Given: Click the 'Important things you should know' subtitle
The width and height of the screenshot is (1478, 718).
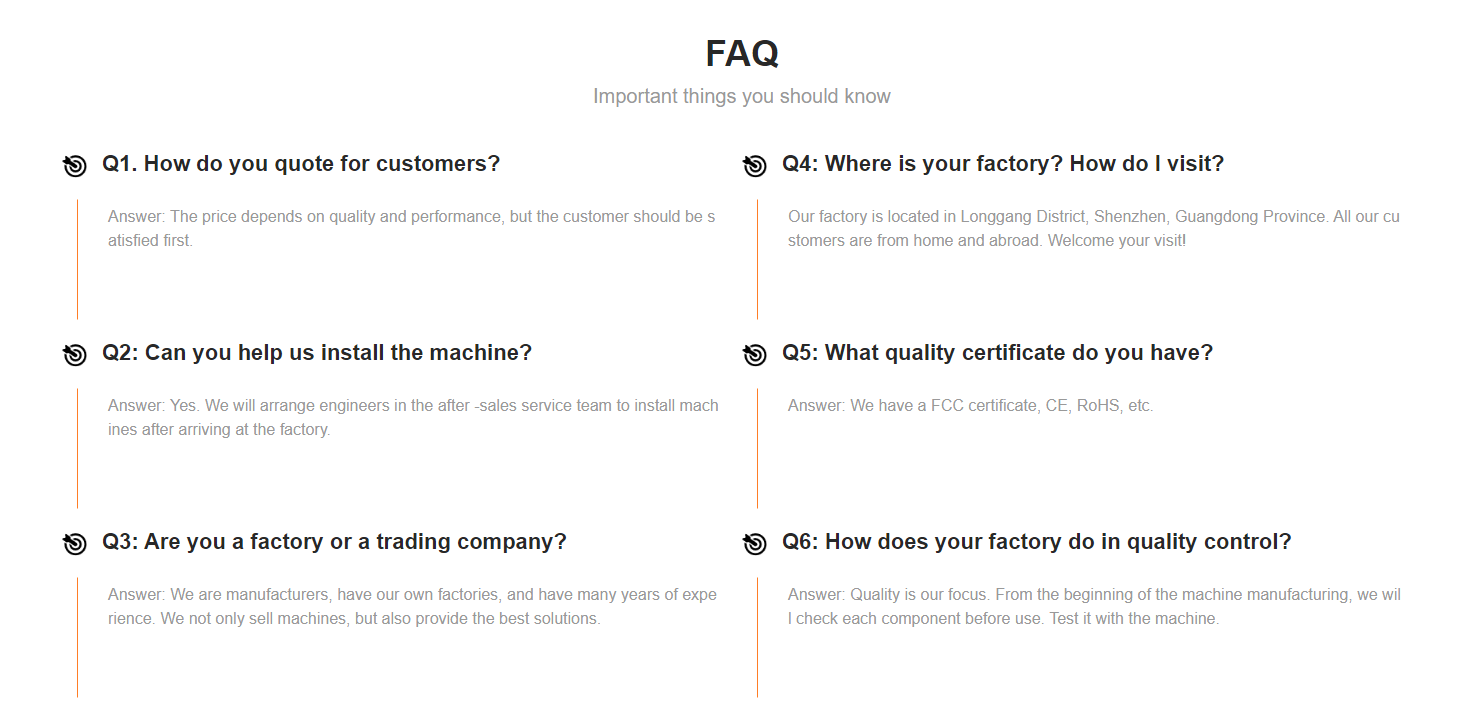Looking at the screenshot, I should tap(741, 96).
